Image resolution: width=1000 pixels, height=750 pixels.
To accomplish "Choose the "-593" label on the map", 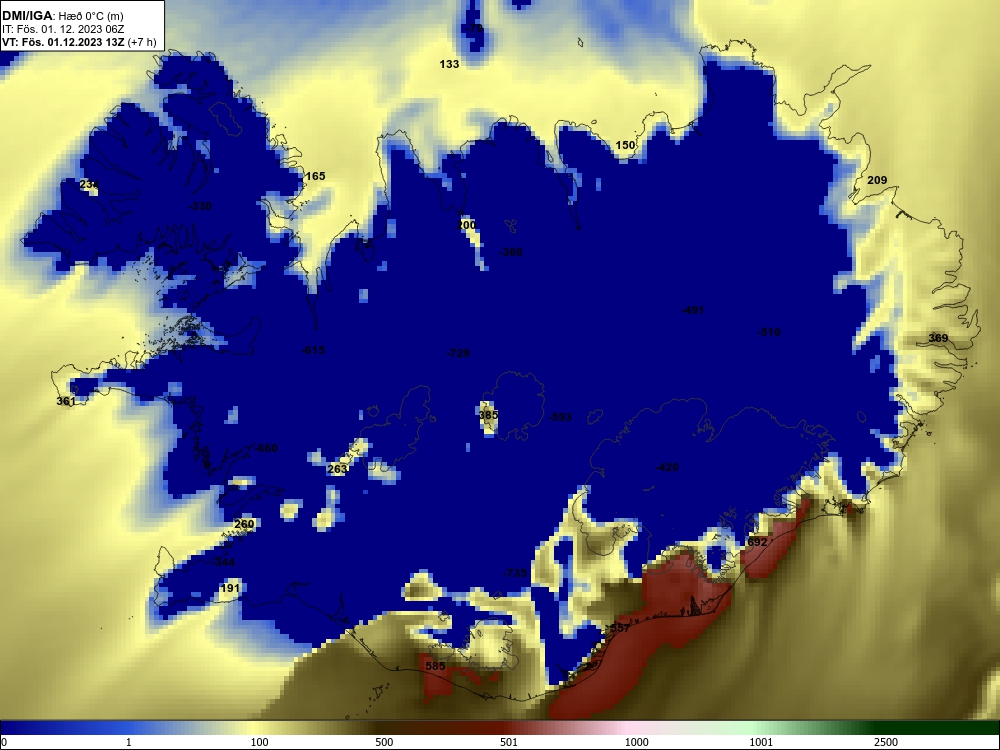I will pos(560,417).
